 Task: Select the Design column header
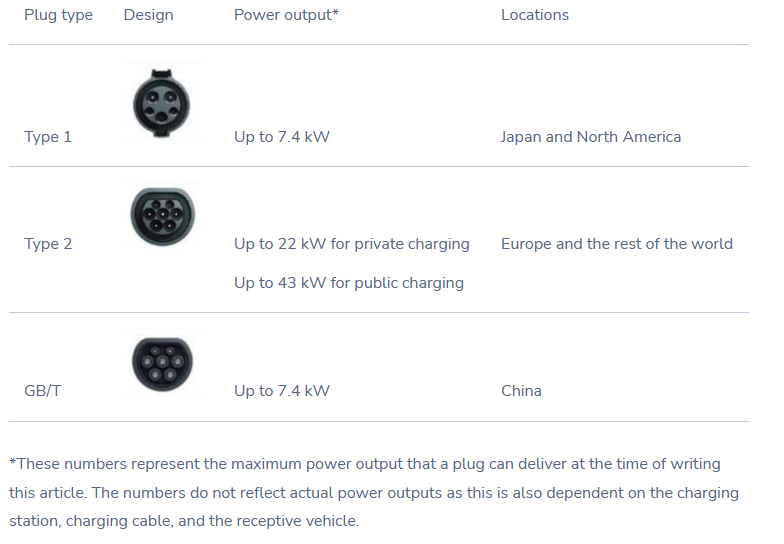(x=148, y=15)
